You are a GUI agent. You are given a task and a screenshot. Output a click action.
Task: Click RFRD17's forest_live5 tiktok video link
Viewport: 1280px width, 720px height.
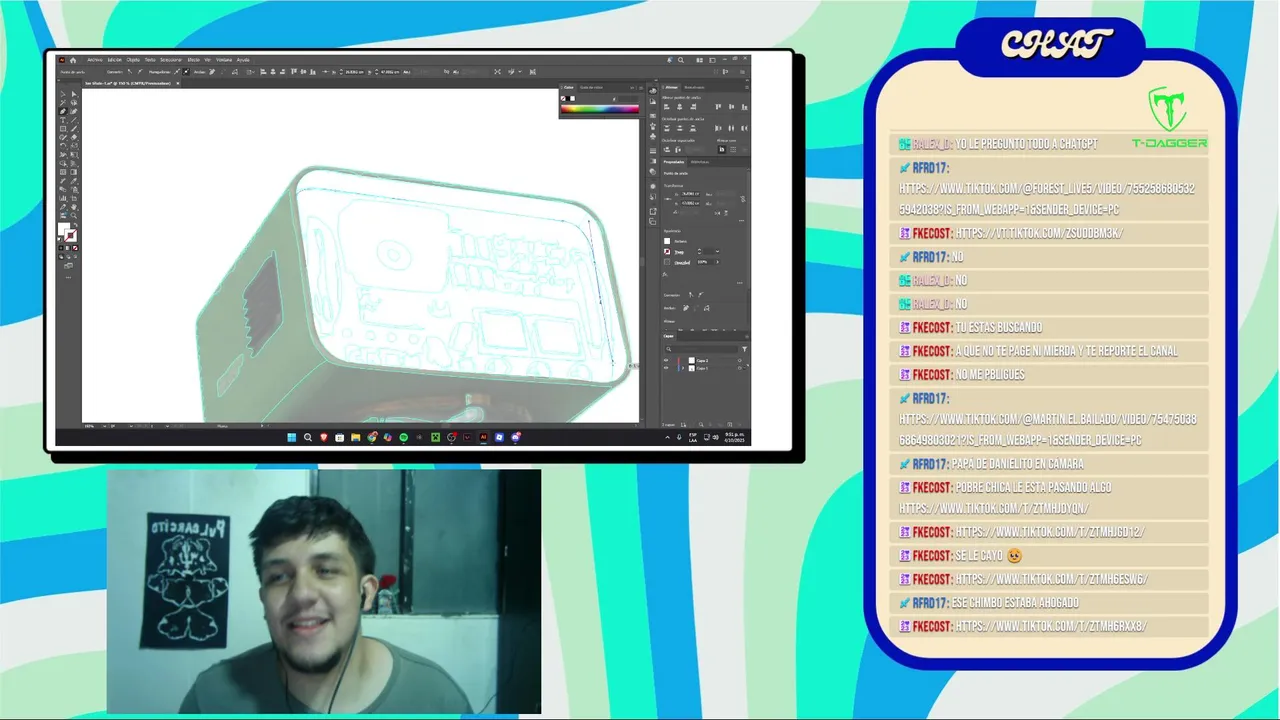click(1047, 199)
